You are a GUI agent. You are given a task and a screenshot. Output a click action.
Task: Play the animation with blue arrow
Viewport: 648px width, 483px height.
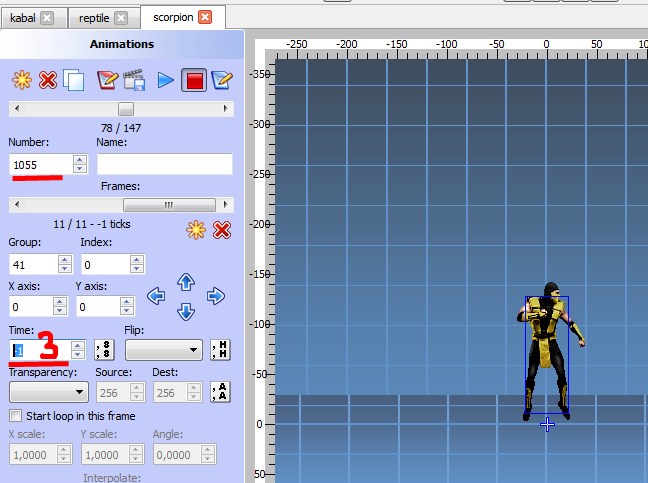click(166, 80)
